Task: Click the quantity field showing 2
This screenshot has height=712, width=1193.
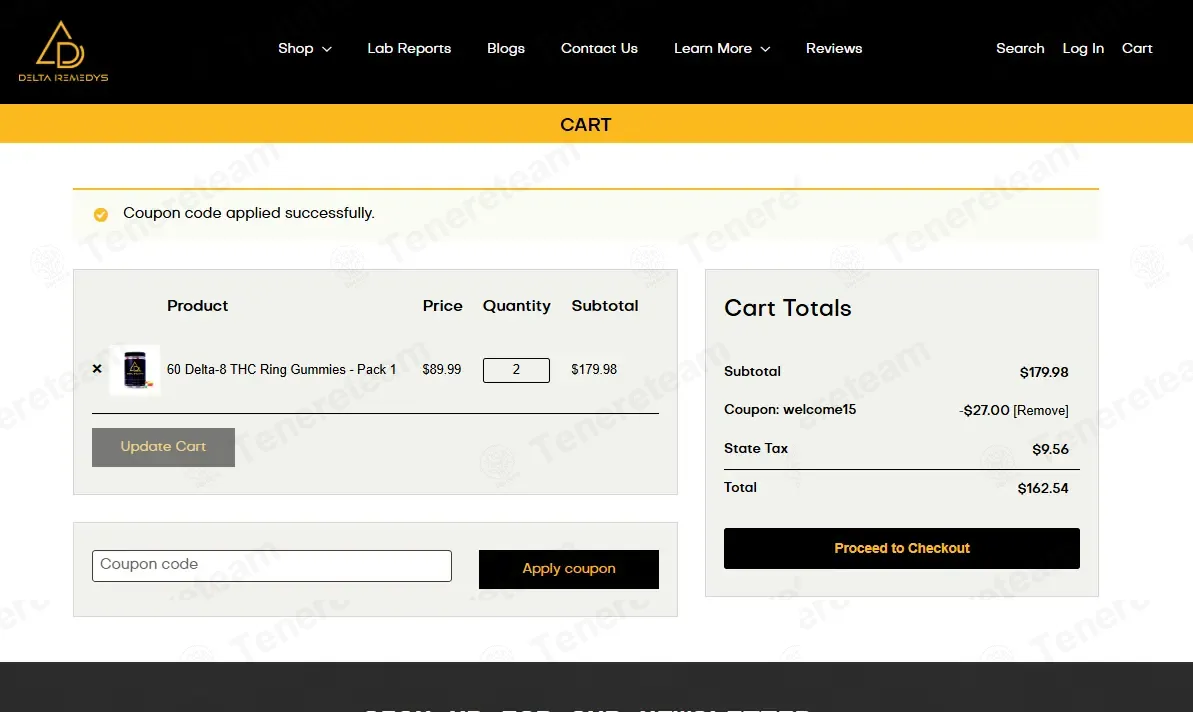Action: tap(516, 370)
